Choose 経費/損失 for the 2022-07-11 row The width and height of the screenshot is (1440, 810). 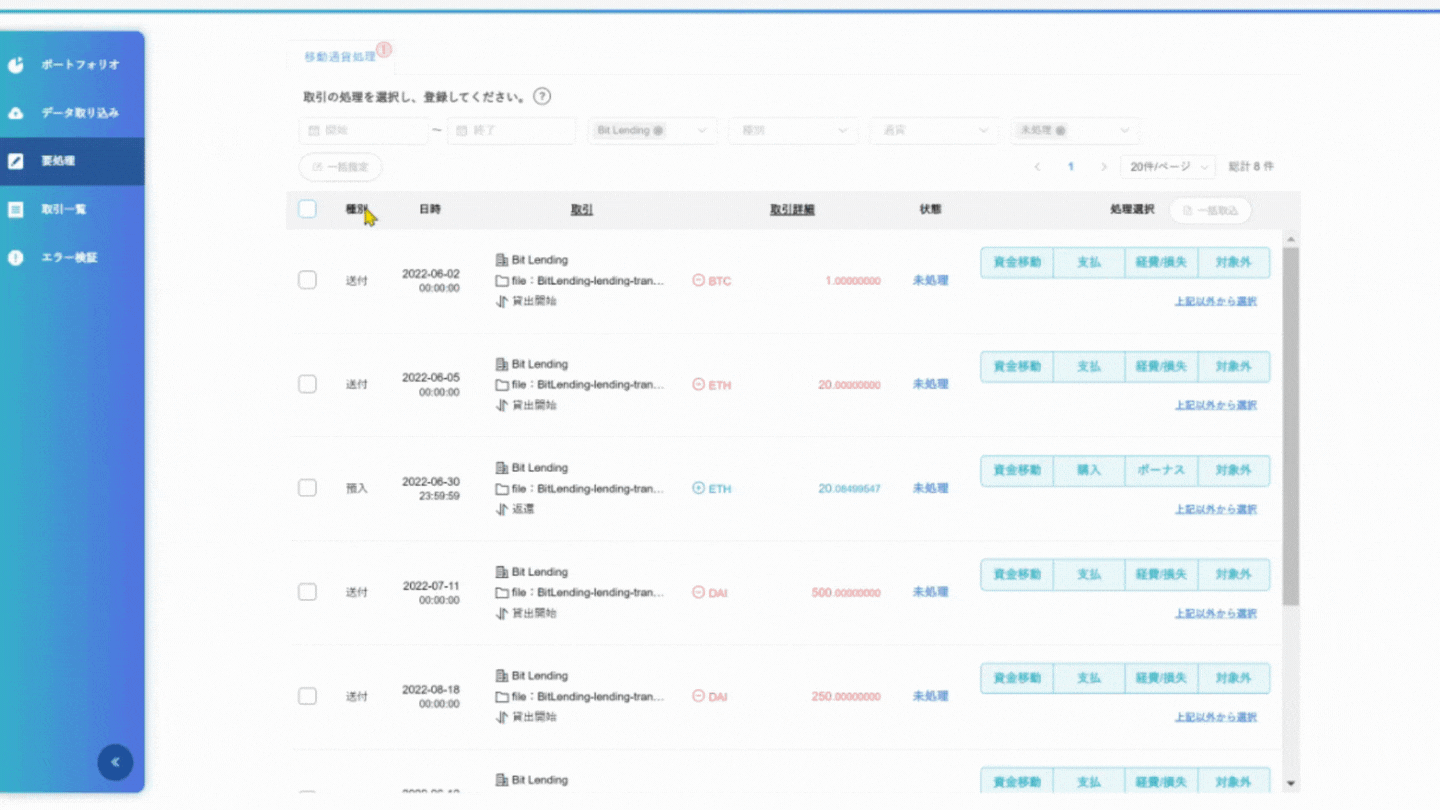point(1161,575)
